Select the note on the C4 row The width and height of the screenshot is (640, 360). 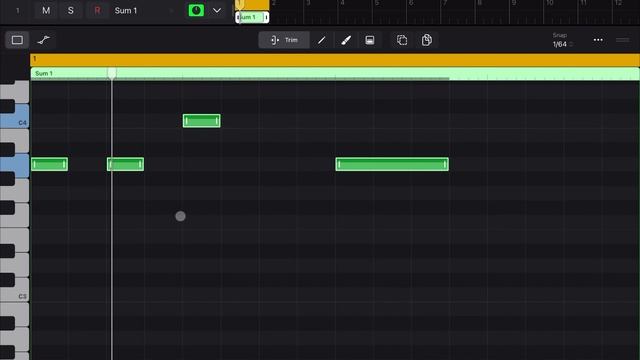[x=202, y=121]
